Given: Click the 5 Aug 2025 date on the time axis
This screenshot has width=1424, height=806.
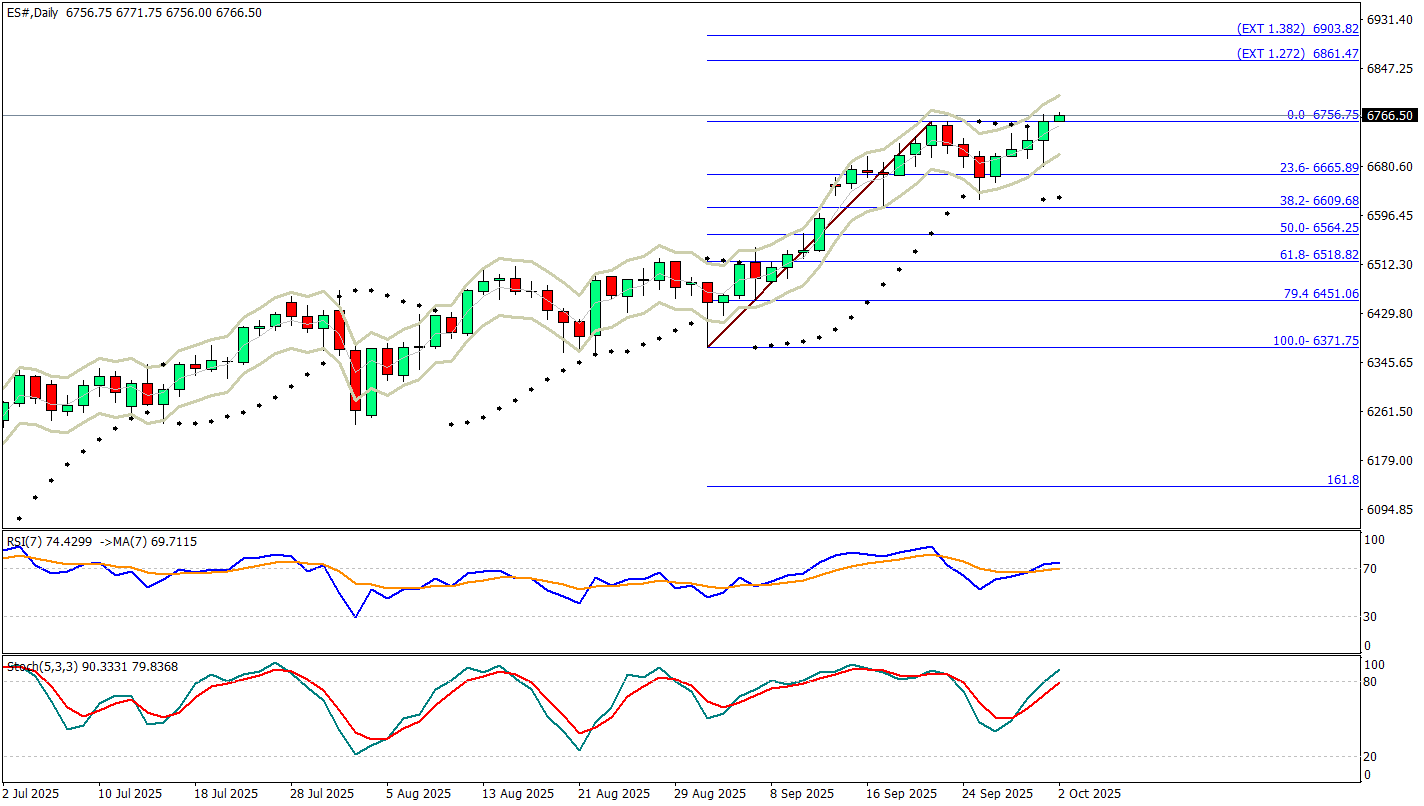Looking at the screenshot, I should coord(415,794).
